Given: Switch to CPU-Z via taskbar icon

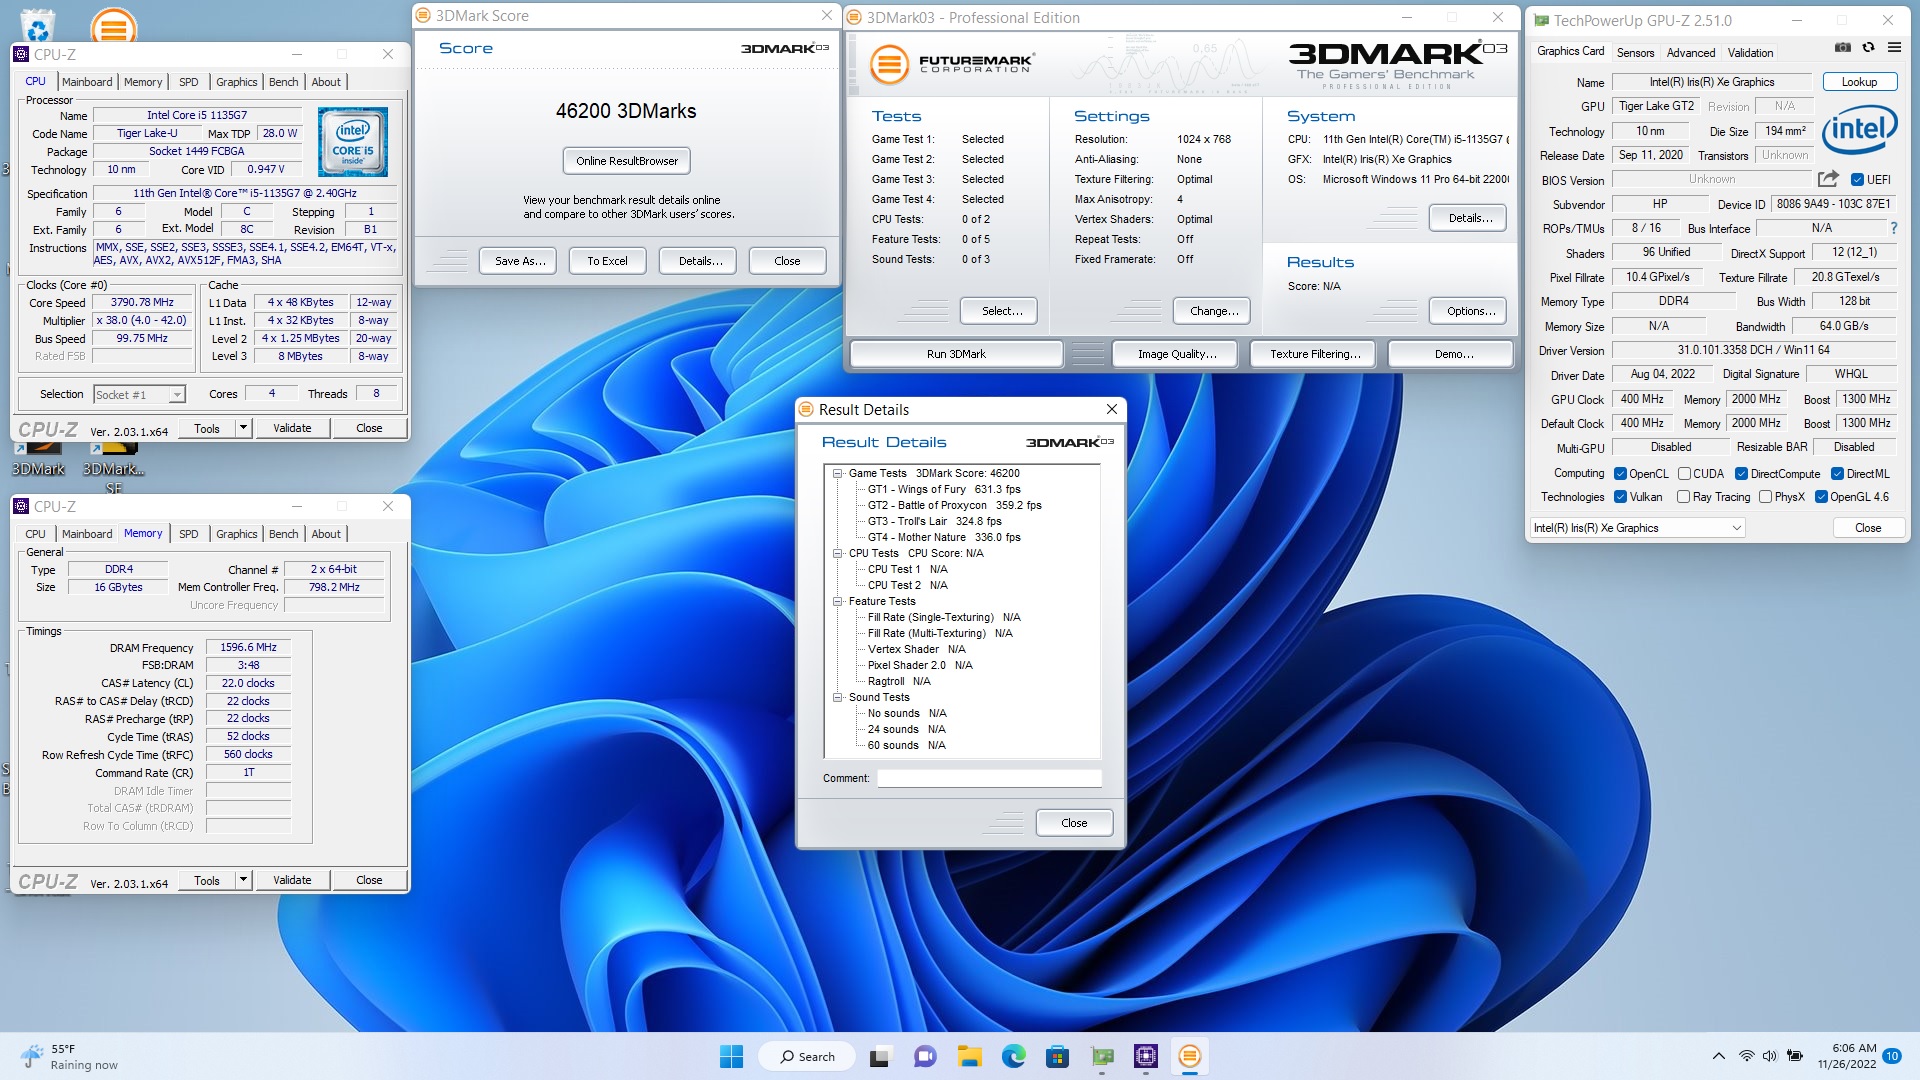Looking at the screenshot, I should [1146, 1056].
